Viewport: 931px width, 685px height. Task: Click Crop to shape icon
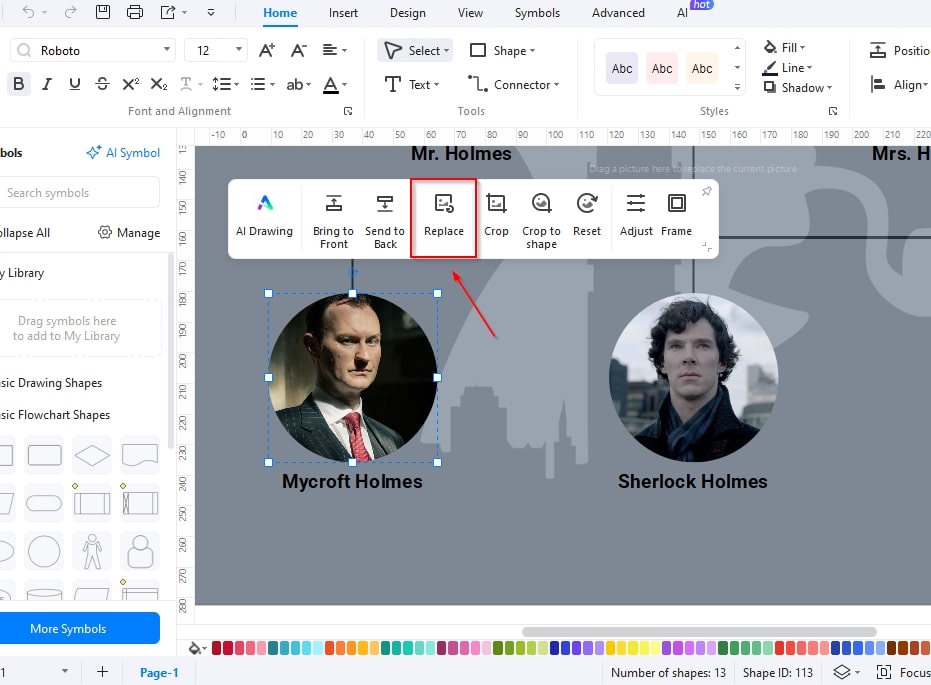click(541, 221)
